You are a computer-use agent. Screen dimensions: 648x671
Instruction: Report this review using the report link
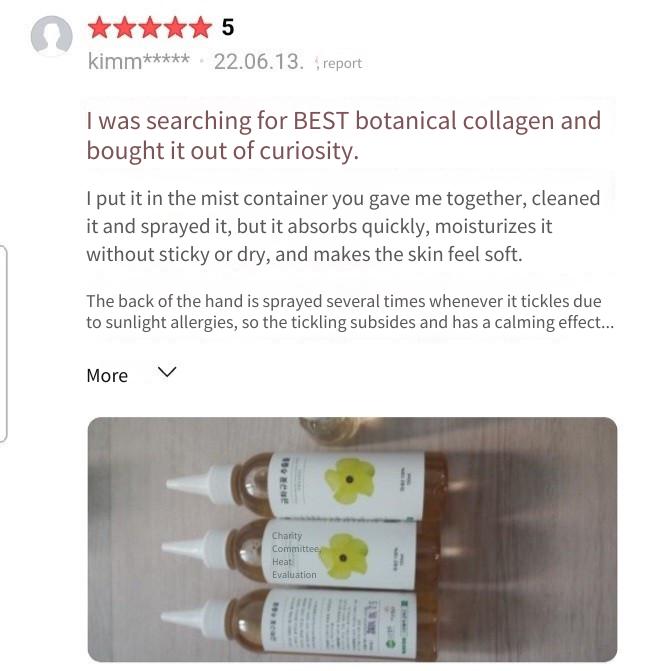342,63
